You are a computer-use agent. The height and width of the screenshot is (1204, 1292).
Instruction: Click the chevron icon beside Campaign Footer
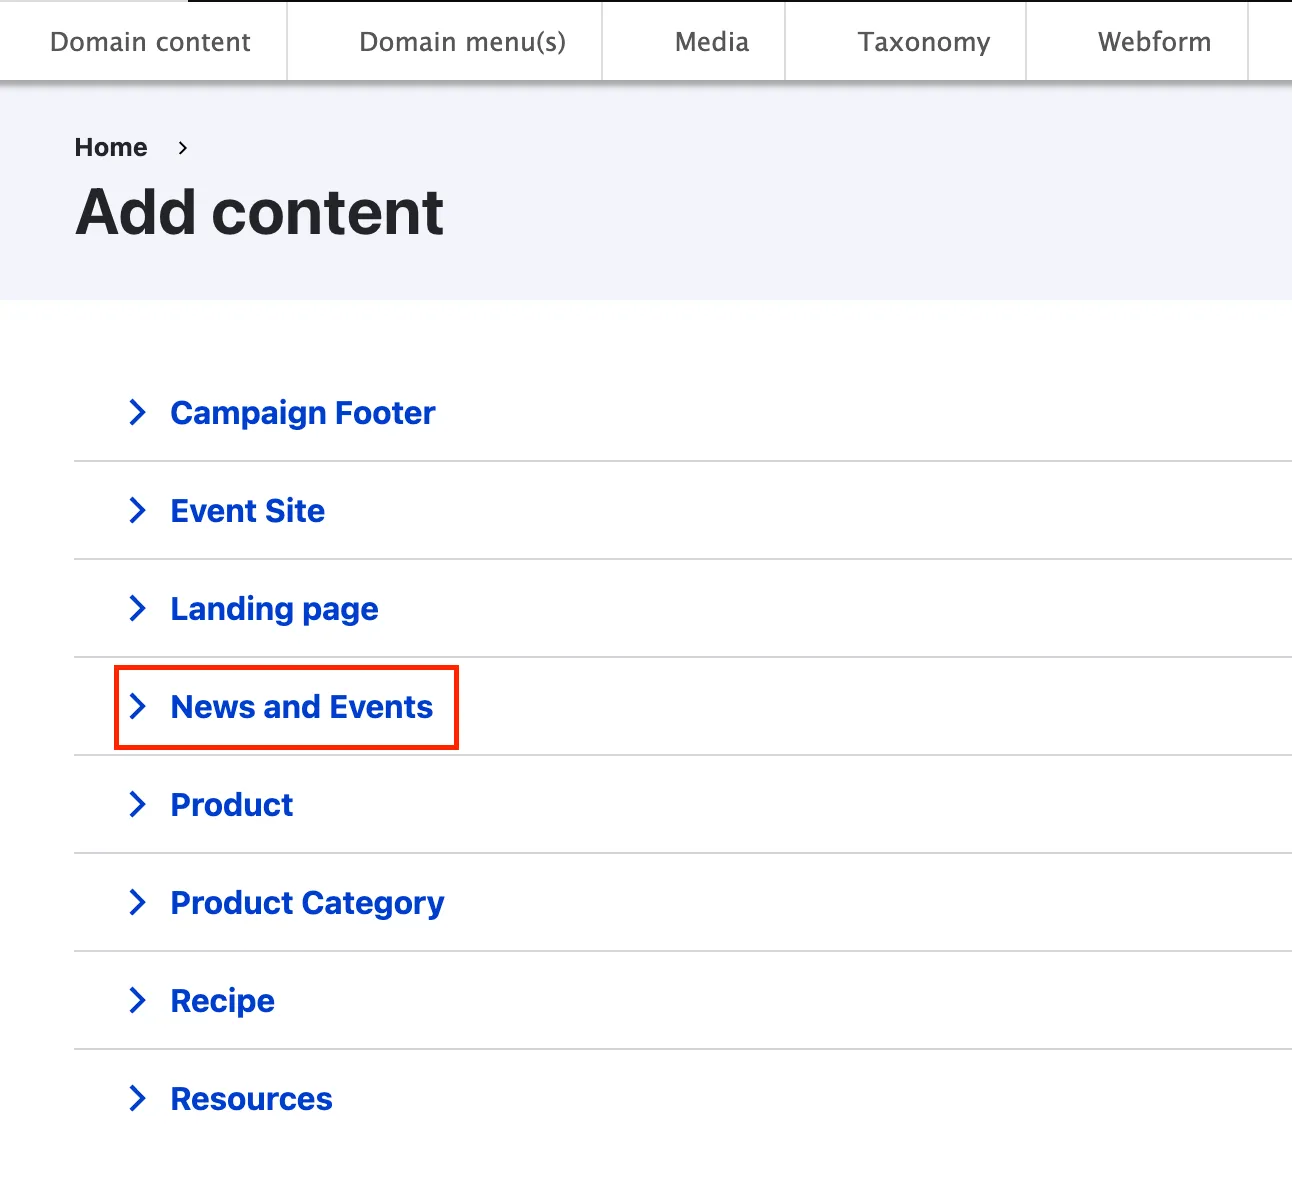point(138,412)
